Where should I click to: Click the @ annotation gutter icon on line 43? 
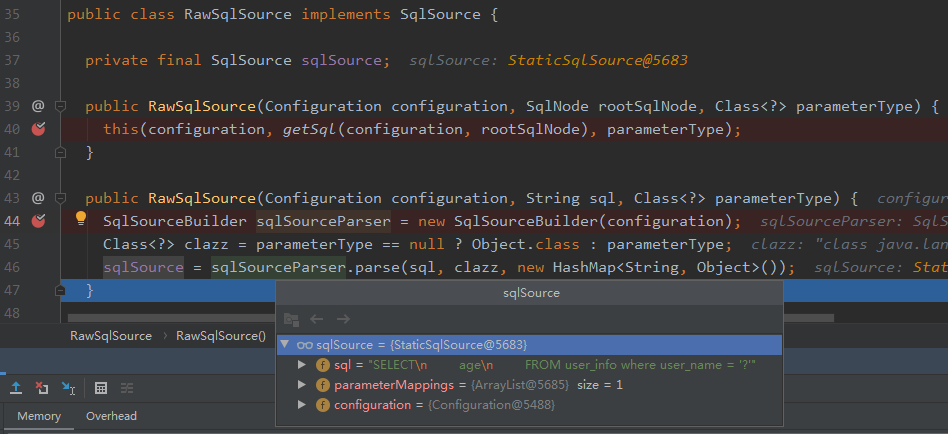pos(38,198)
